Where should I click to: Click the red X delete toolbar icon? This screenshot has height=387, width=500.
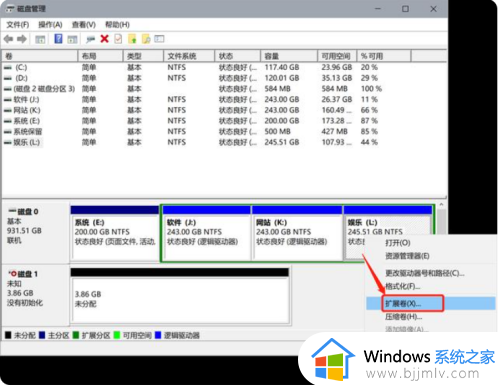pos(105,39)
